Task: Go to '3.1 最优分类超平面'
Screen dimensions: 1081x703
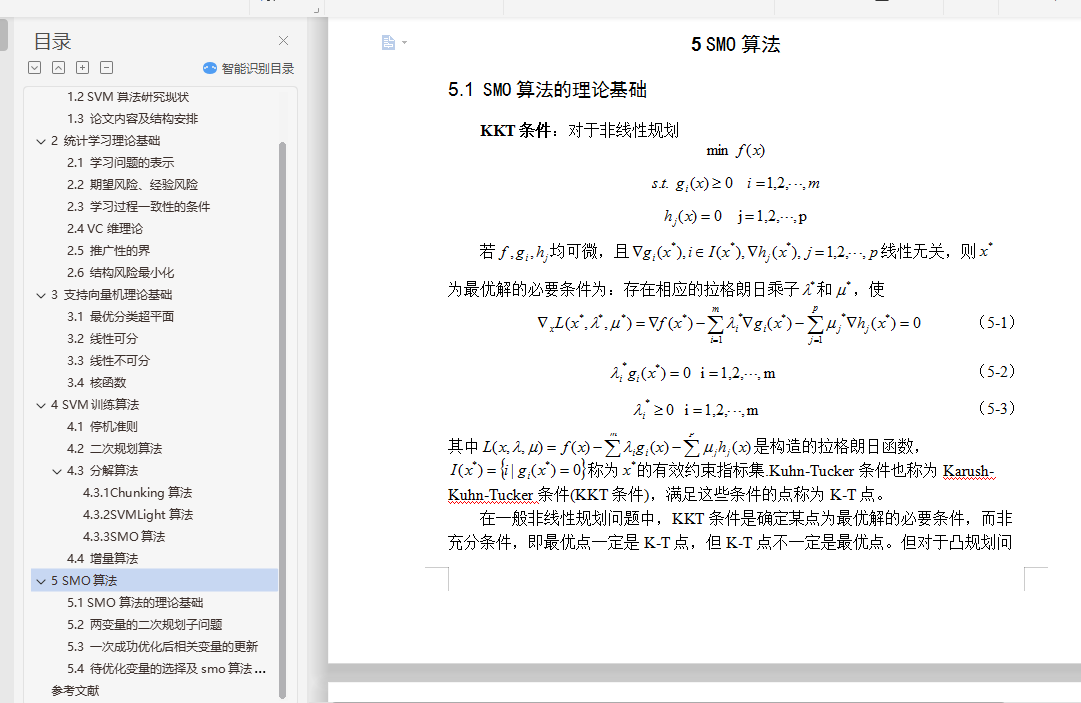Action: [x=121, y=317]
